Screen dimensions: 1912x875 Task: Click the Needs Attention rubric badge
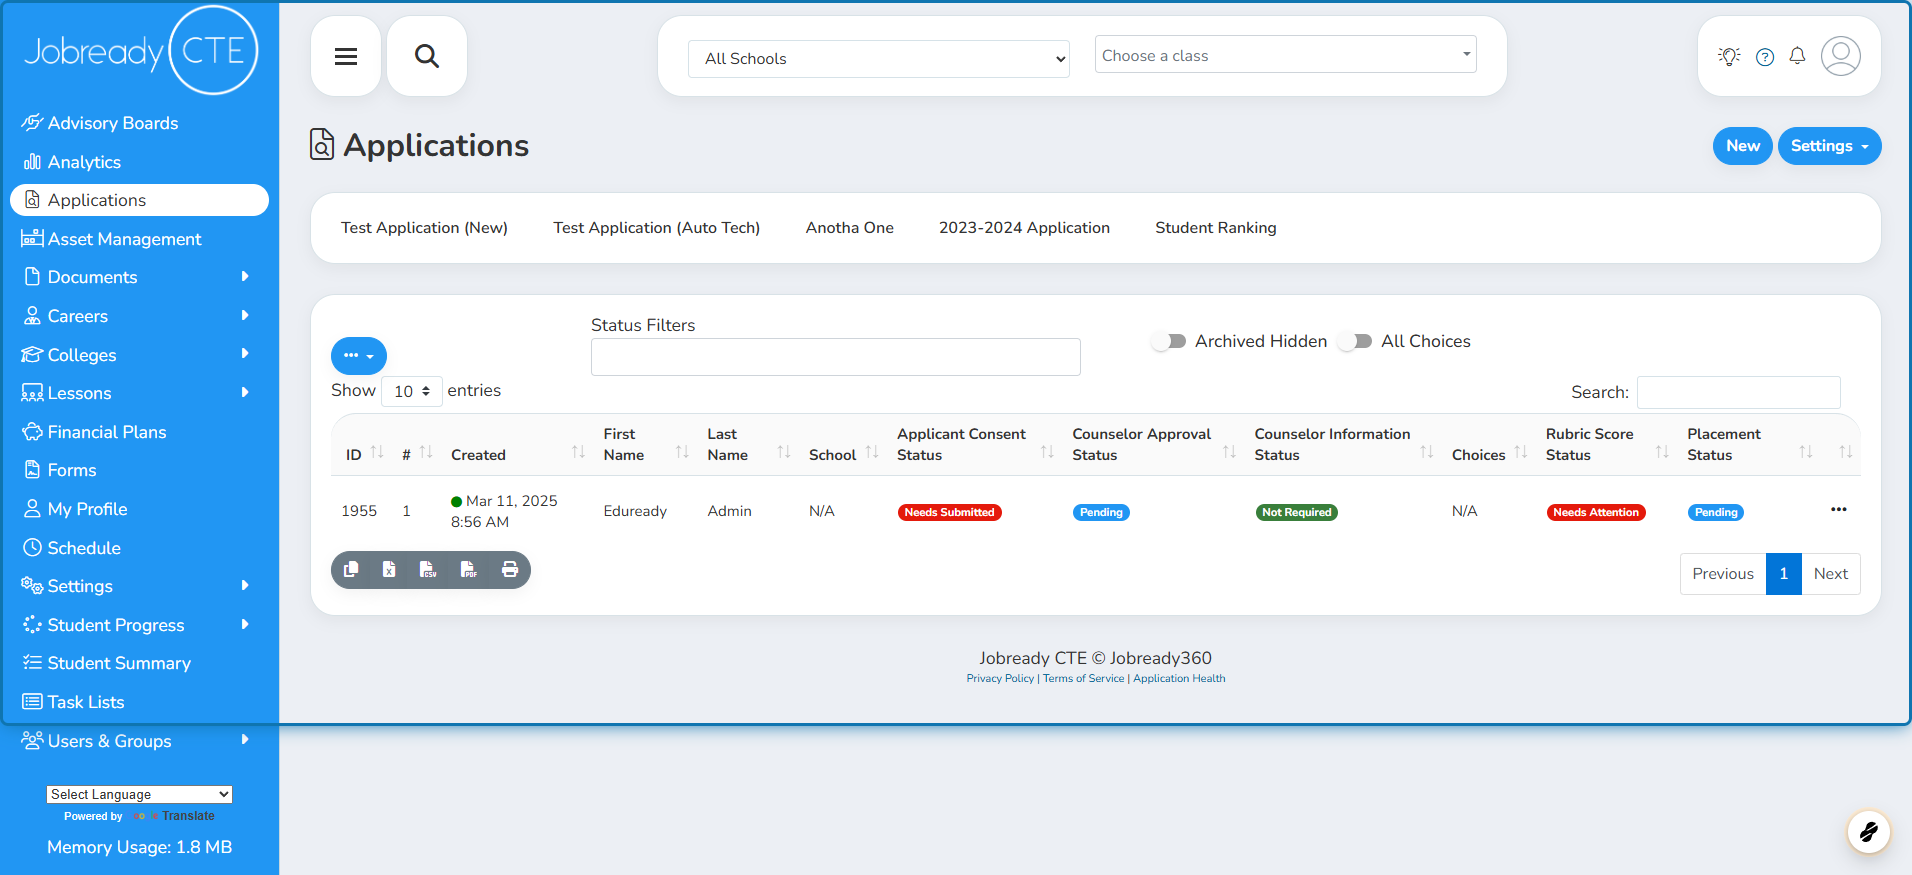[x=1596, y=512]
